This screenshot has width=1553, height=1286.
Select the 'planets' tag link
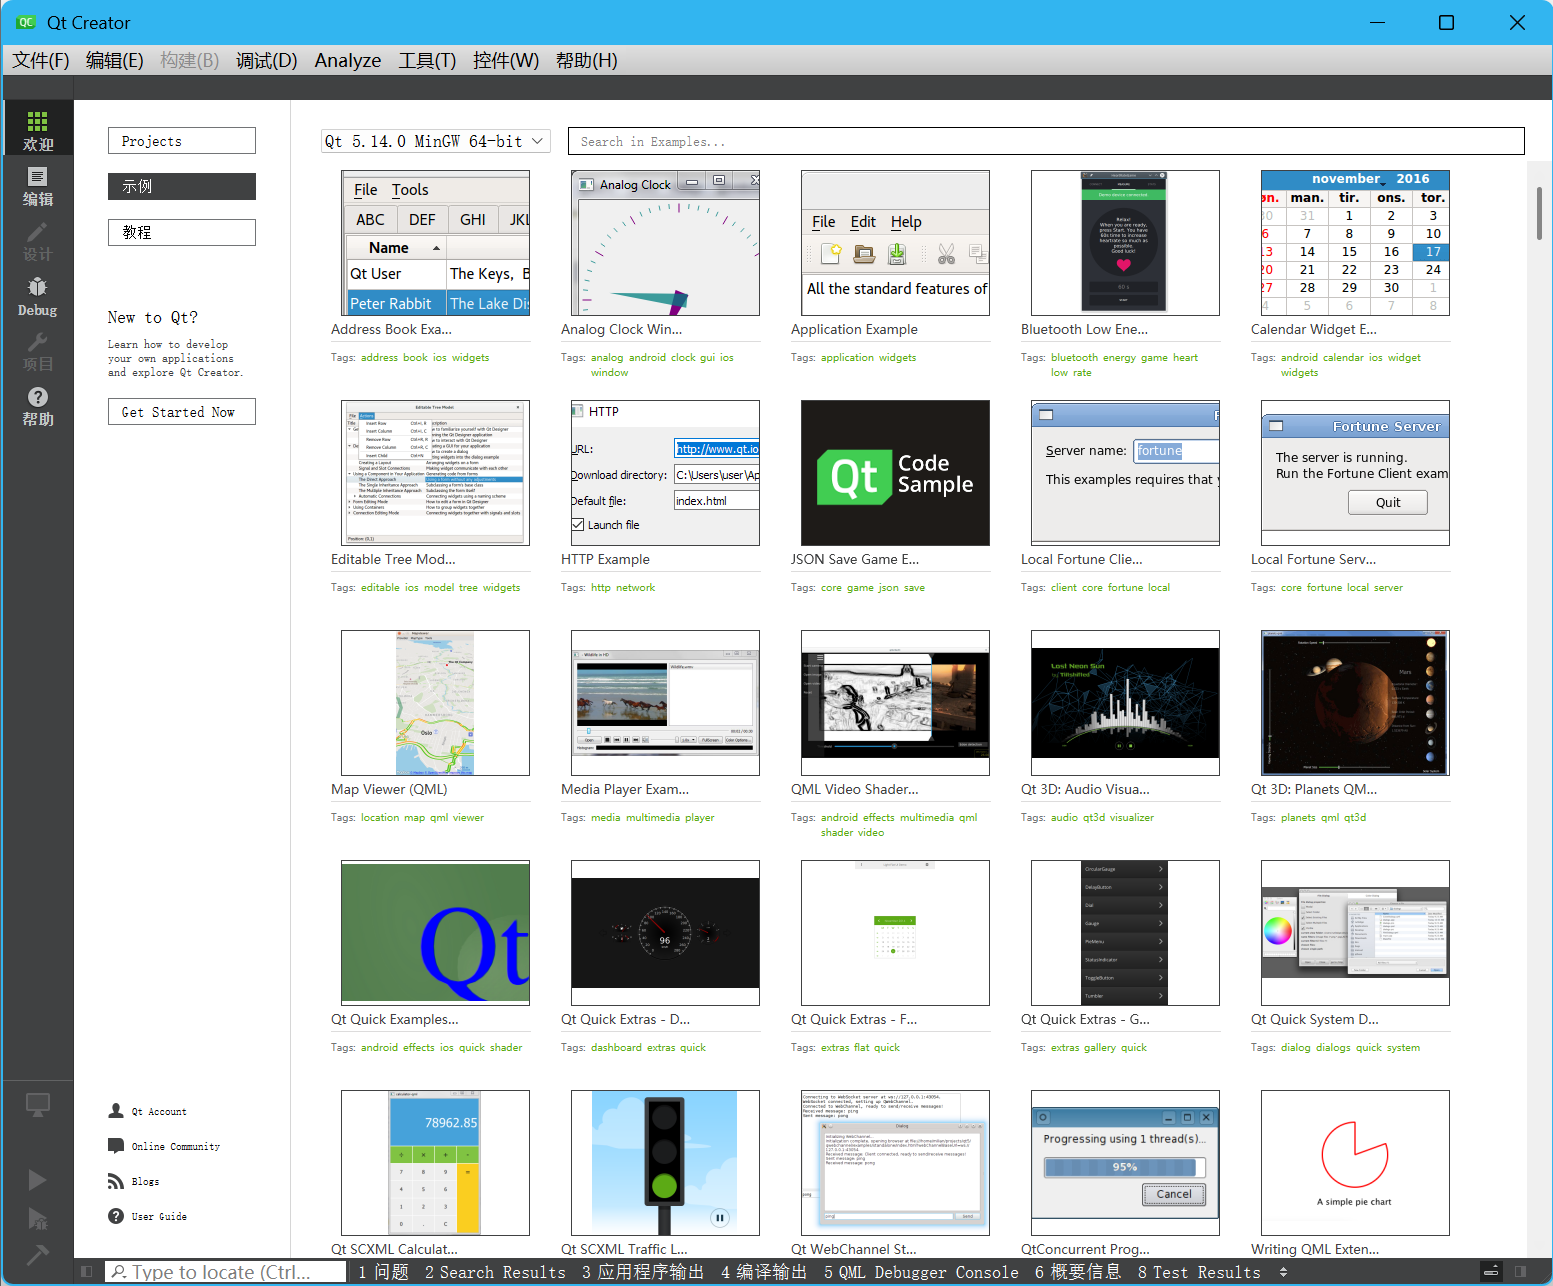click(1298, 817)
